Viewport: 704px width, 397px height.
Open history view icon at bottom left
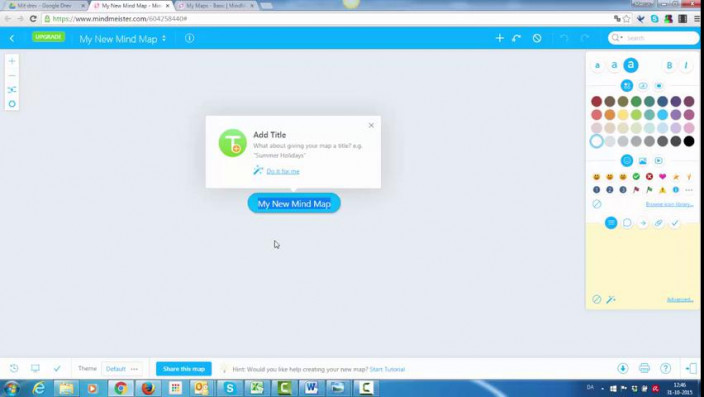coord(14,368)
